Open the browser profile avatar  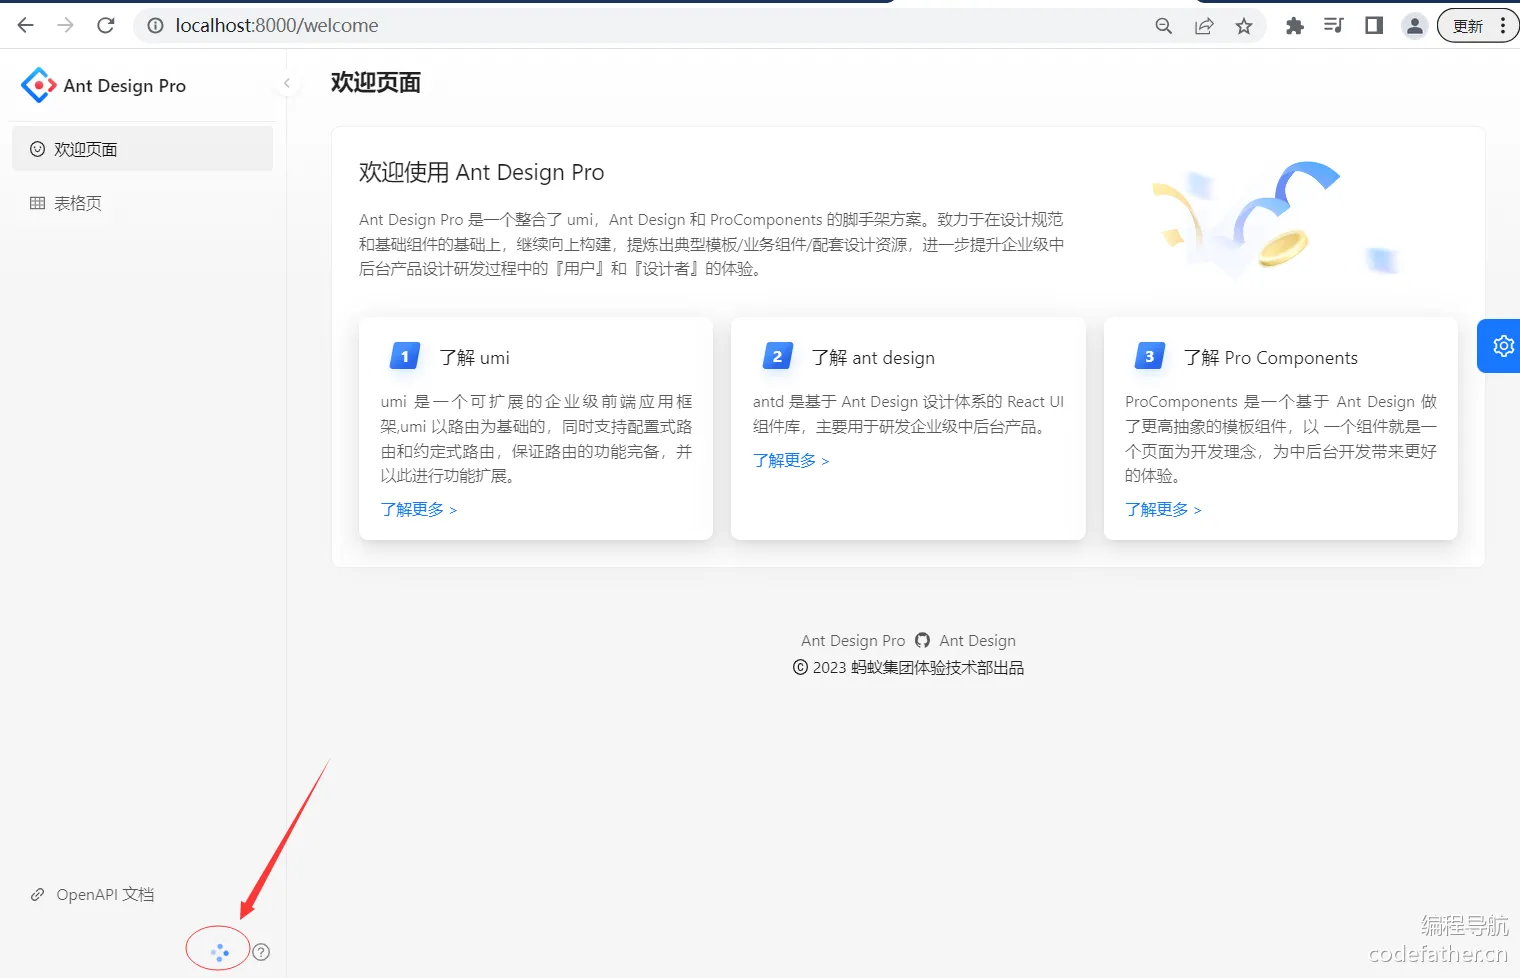click(1414, 26)
